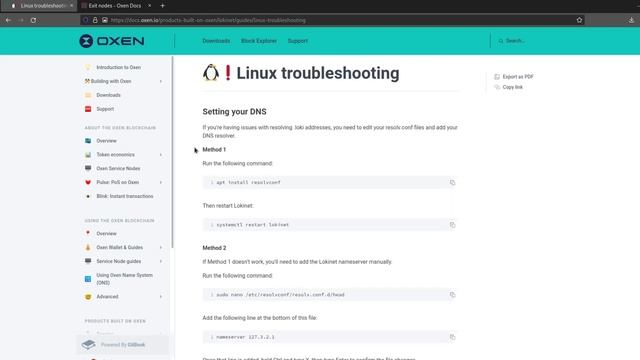Click the Downloads folder icon in sidebar
This screenshot has height=360, width=640.
[x=88, y=95]
